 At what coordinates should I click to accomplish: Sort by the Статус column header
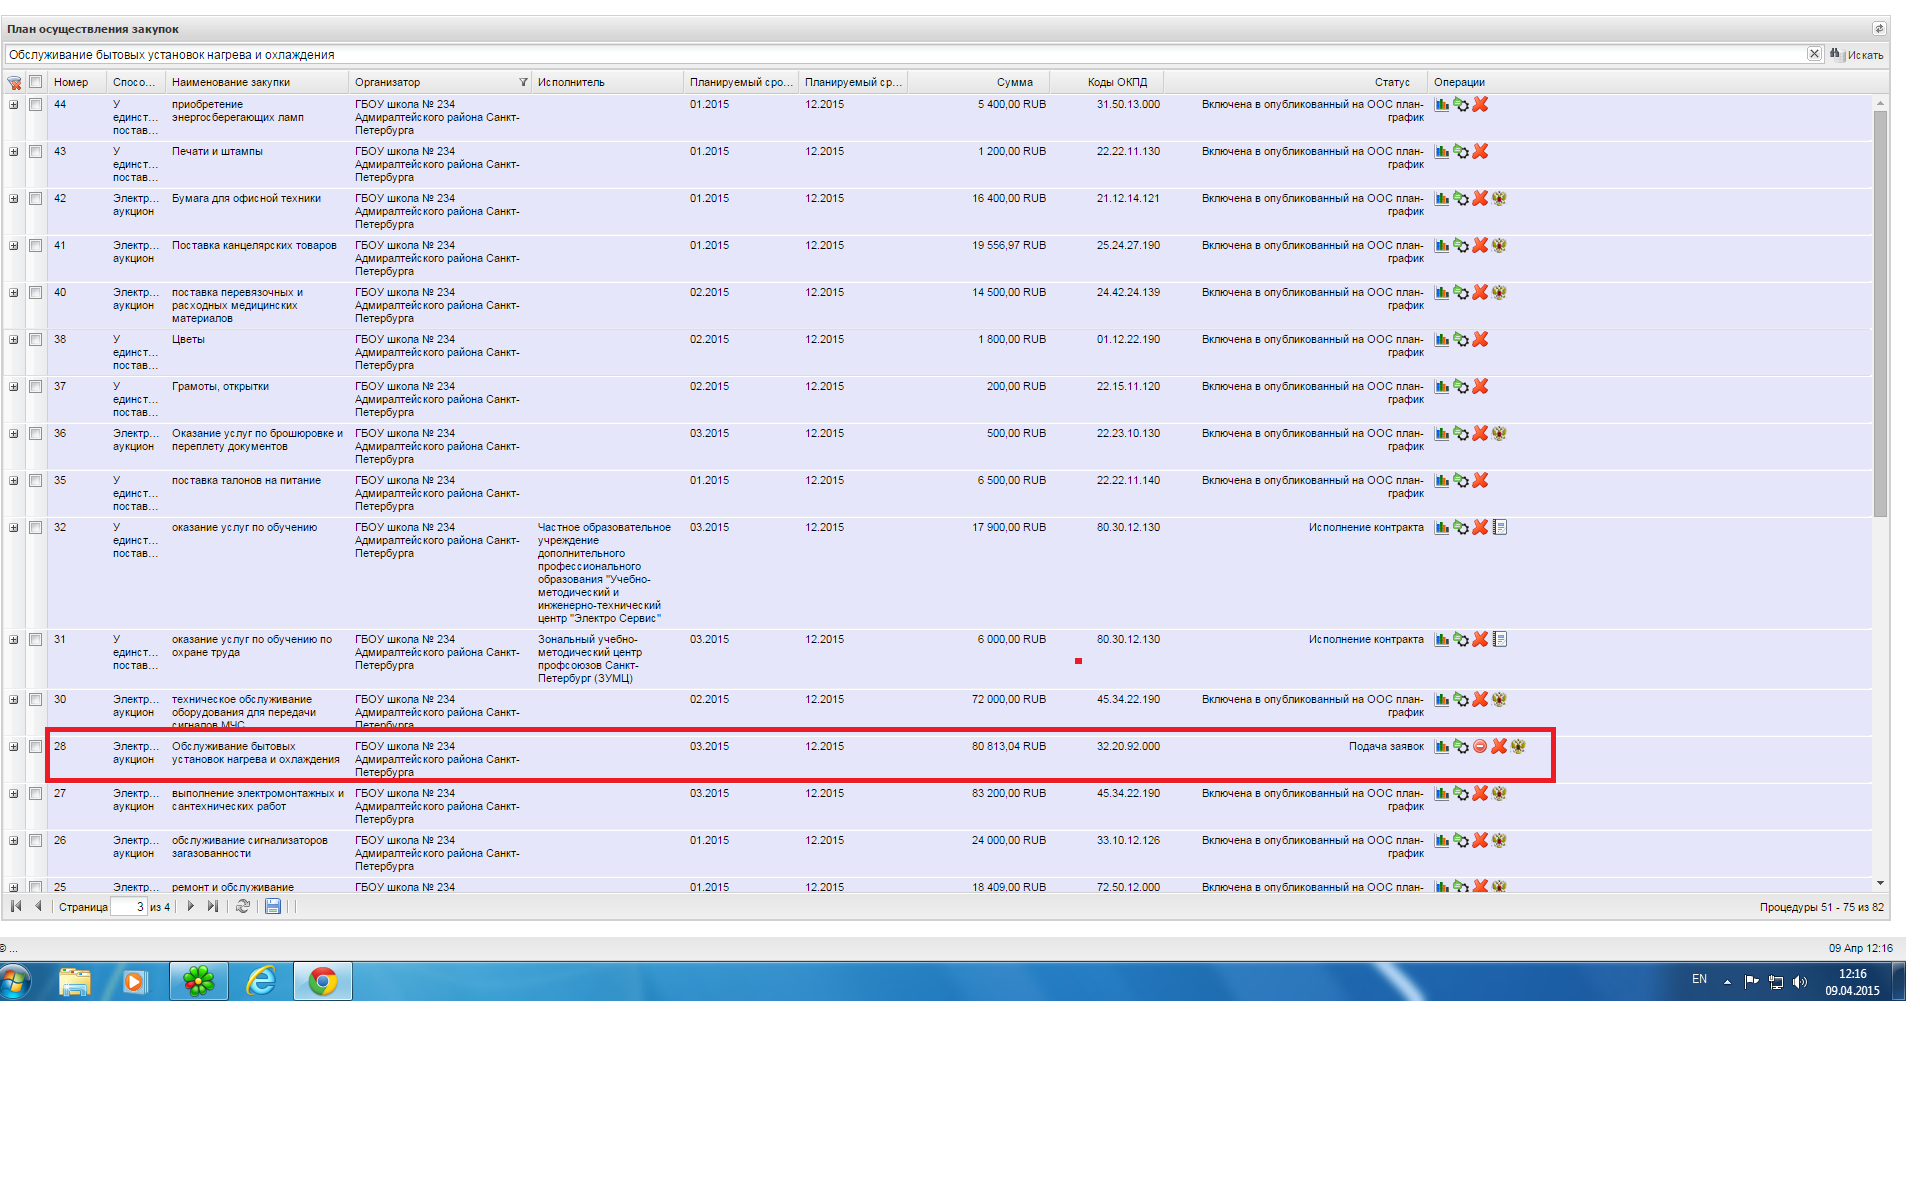coord(1391,82)
